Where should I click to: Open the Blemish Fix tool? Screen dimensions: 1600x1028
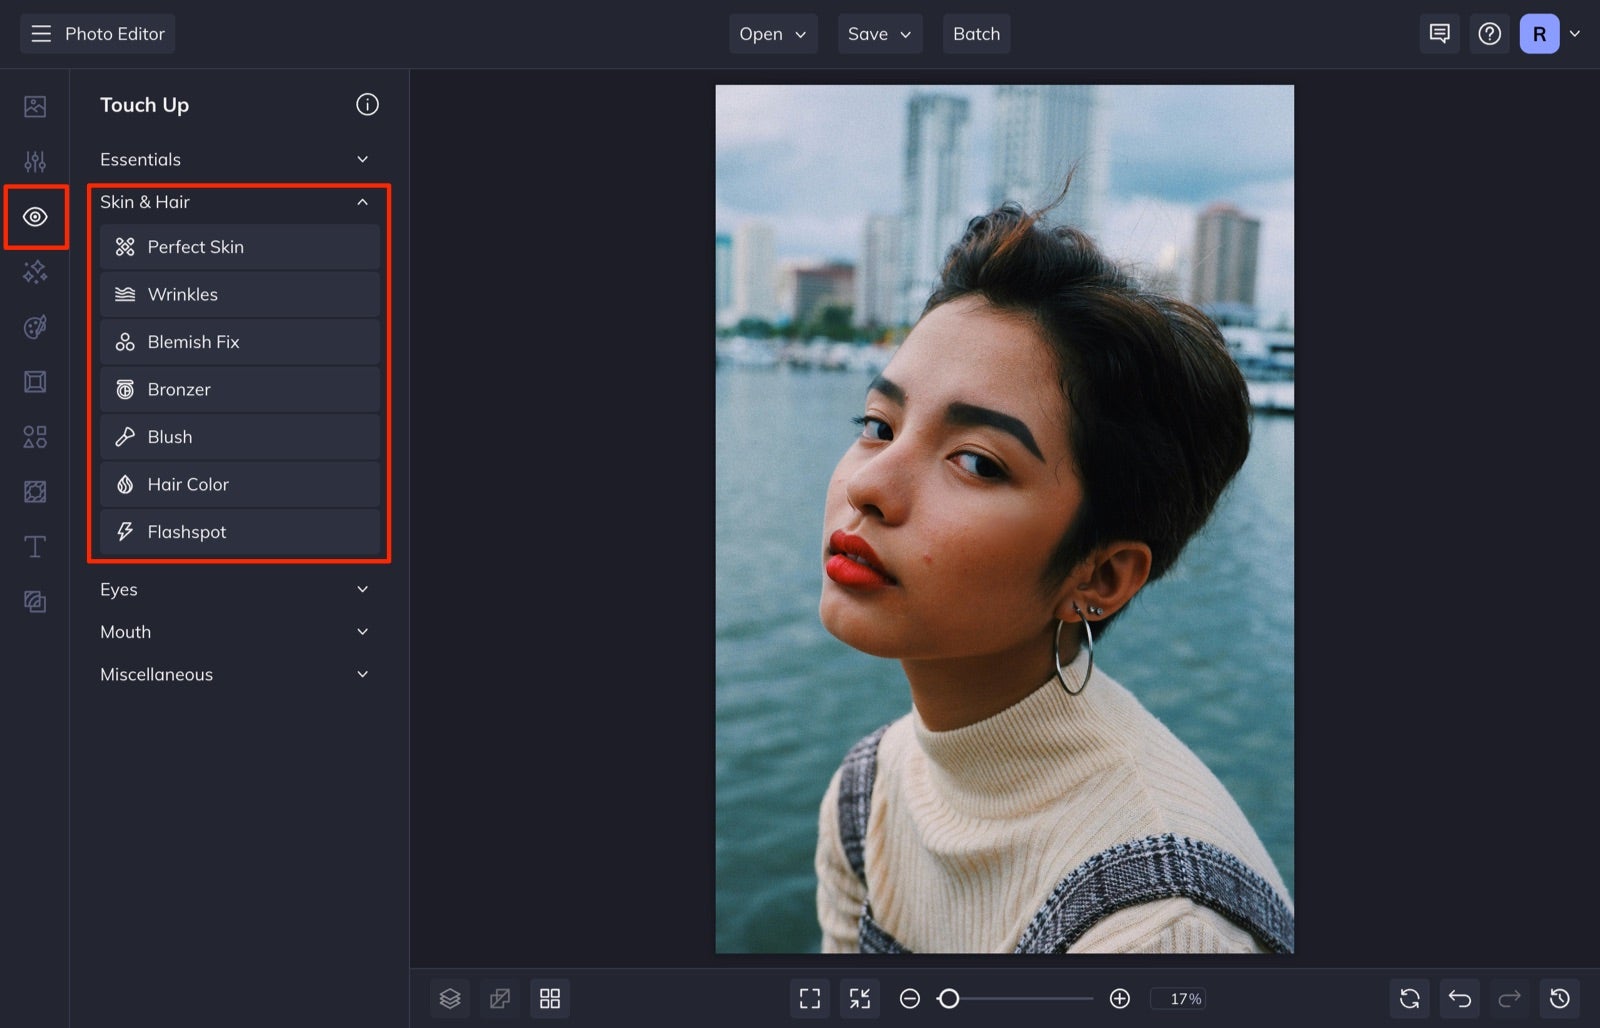pyautogui.click(x=239, y=341)
